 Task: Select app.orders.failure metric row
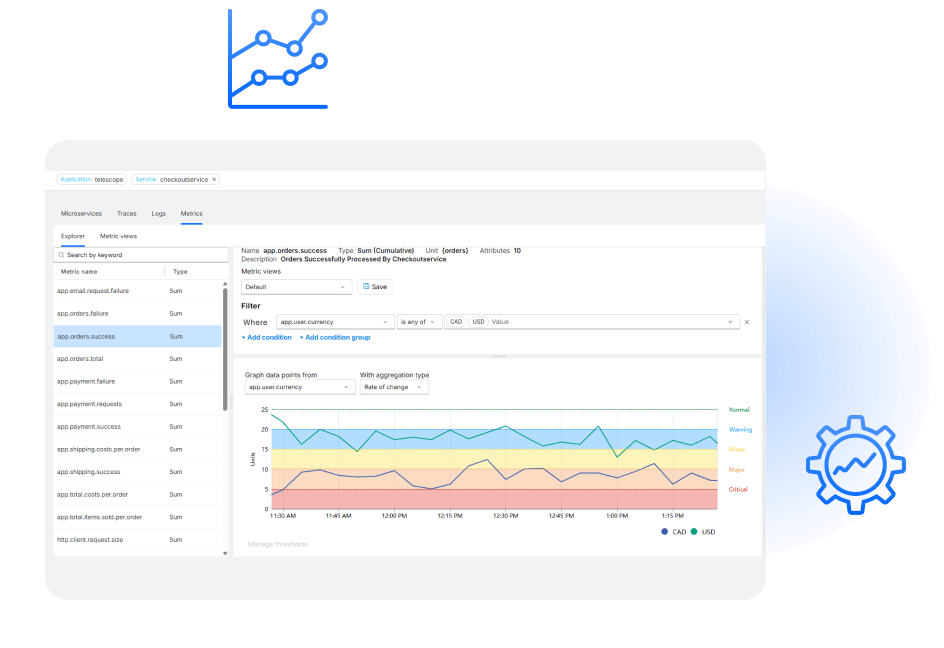coord(137,314)
